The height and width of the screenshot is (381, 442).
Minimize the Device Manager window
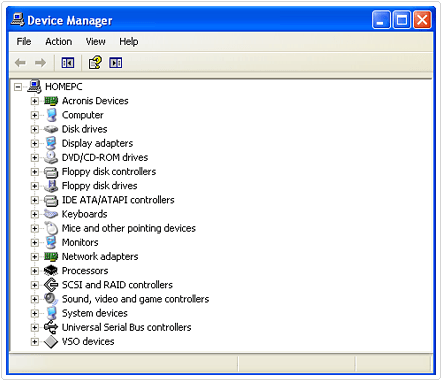coord(381,20)
